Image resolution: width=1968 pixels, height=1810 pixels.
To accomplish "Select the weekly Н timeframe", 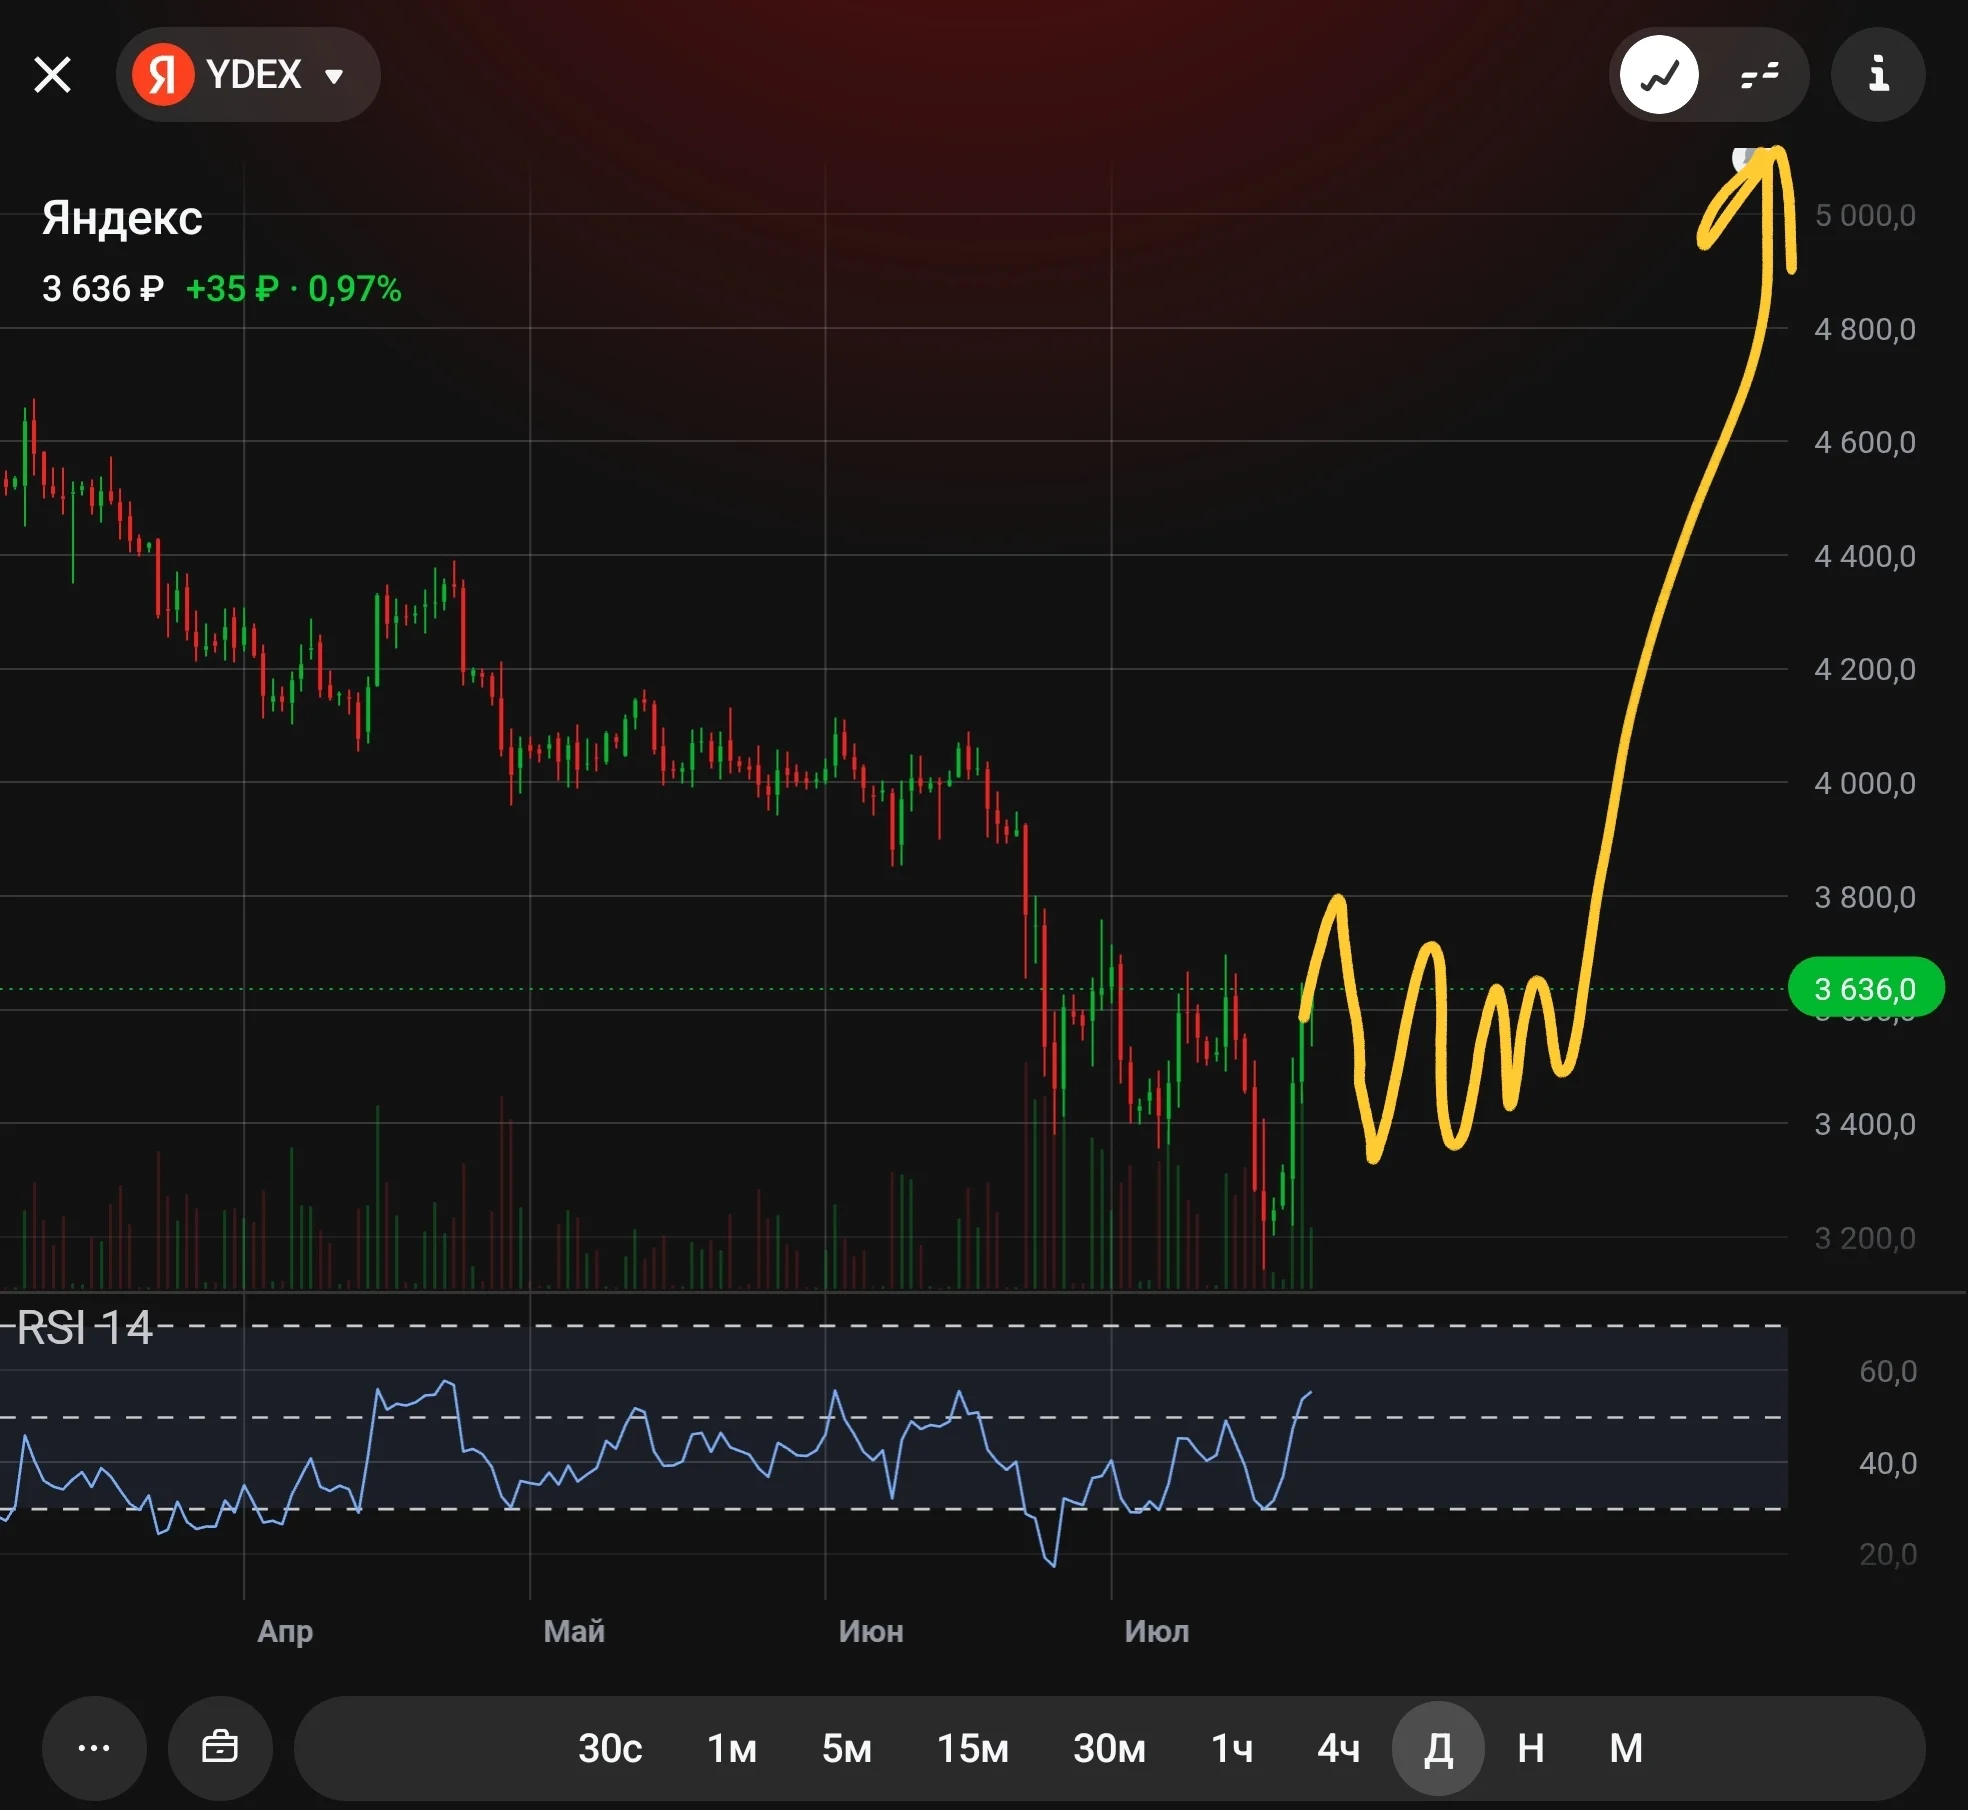I will click(x=1531, y=1748).
